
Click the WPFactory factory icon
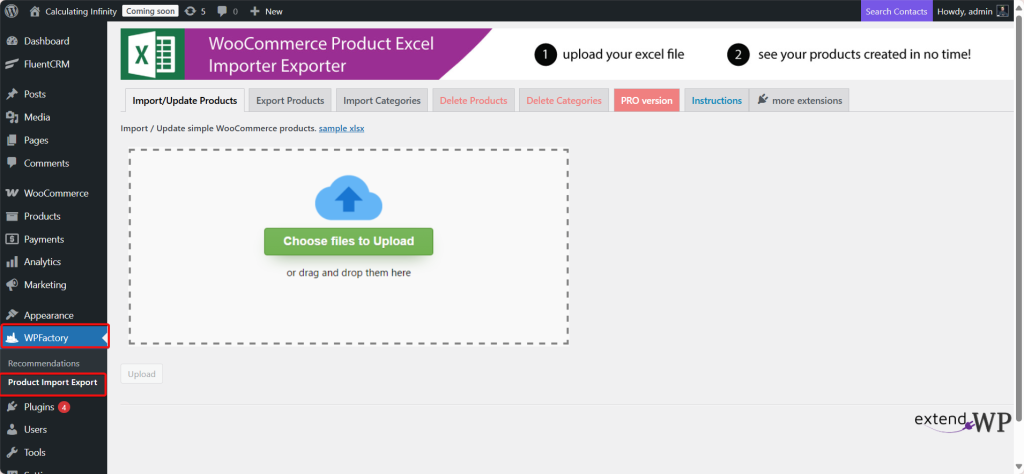pos(12,338)
